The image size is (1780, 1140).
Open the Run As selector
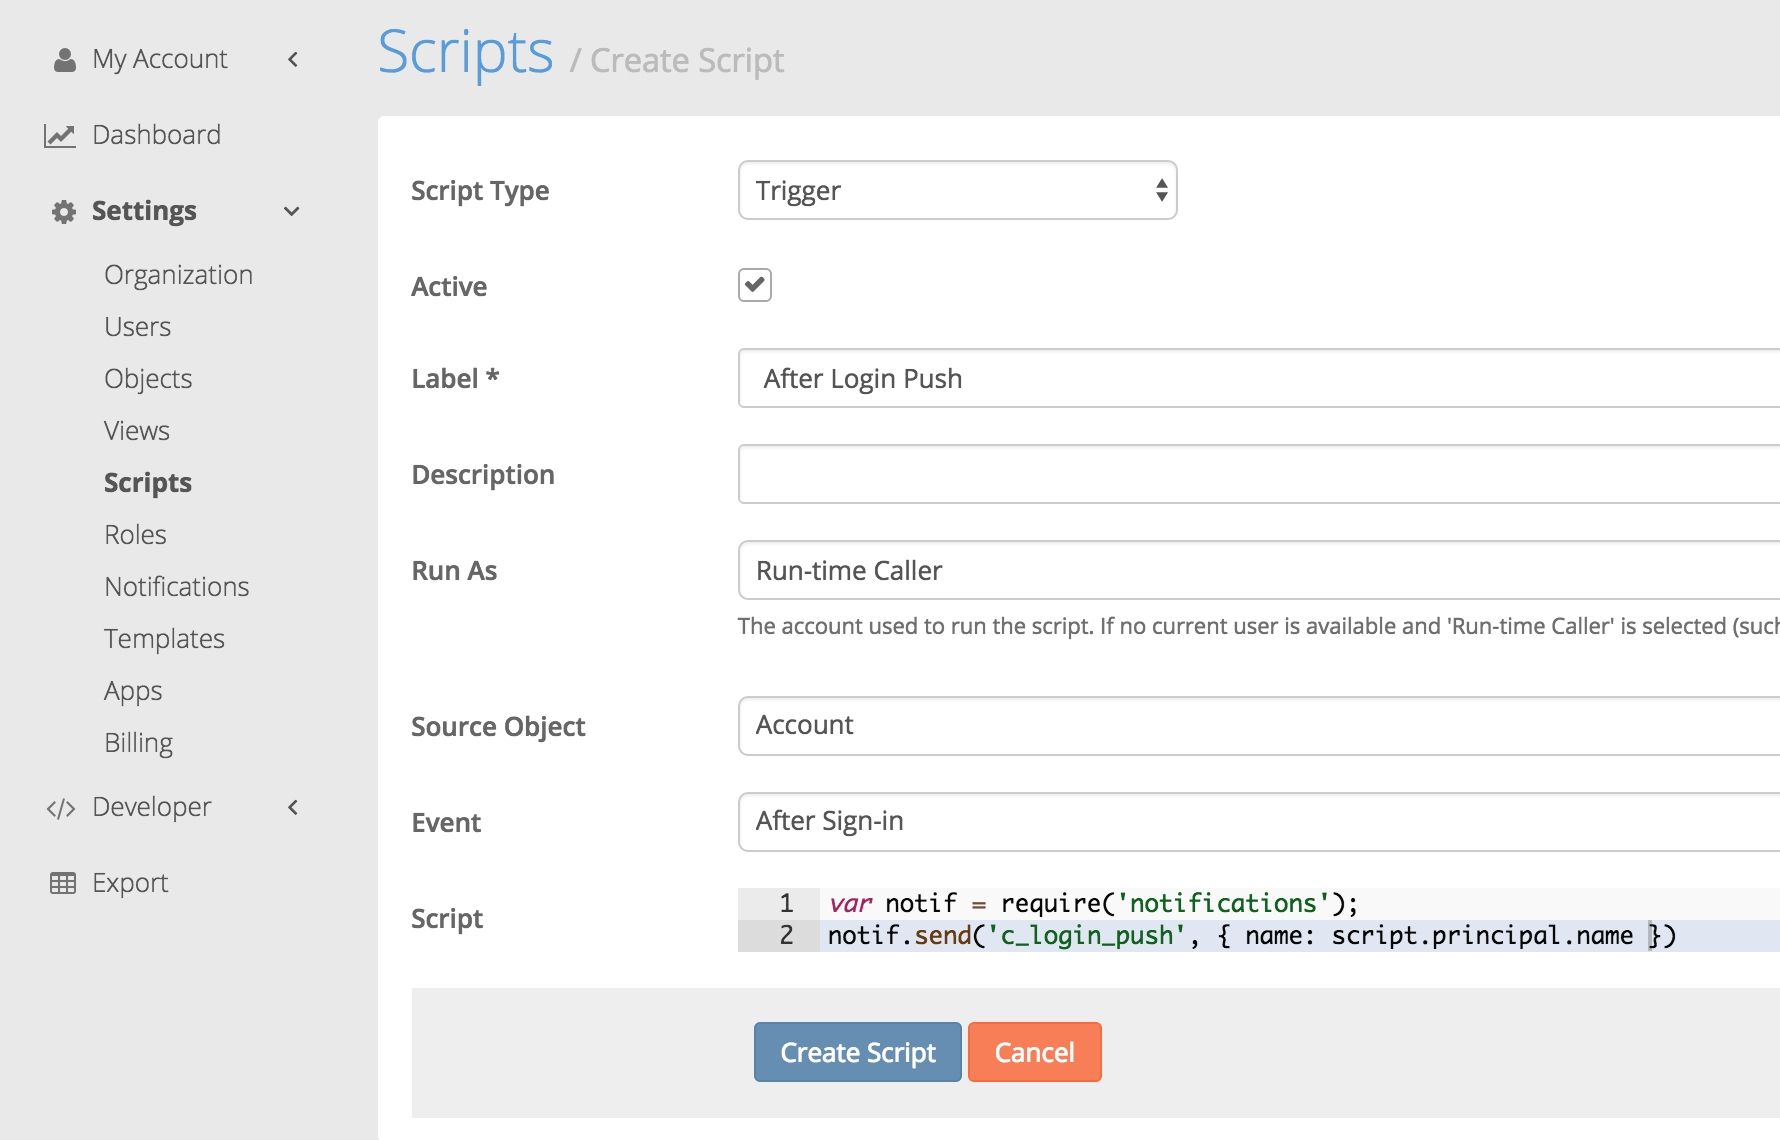tap(1259, 570)
